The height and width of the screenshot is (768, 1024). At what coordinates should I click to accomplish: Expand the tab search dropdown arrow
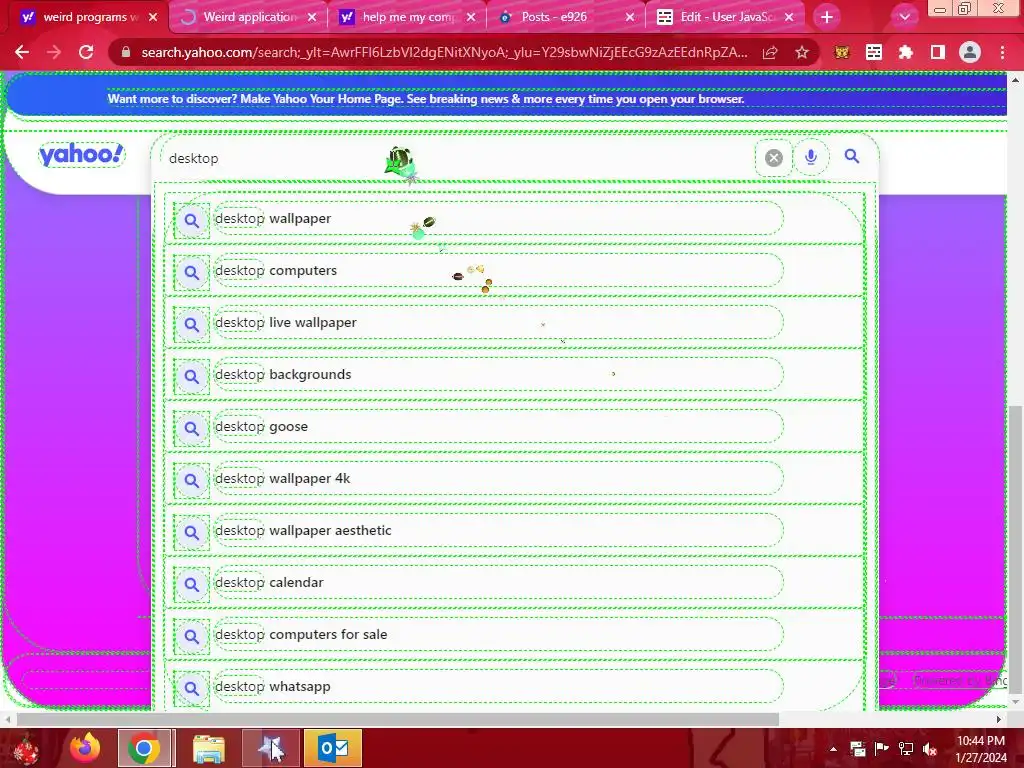click(904, 17)
